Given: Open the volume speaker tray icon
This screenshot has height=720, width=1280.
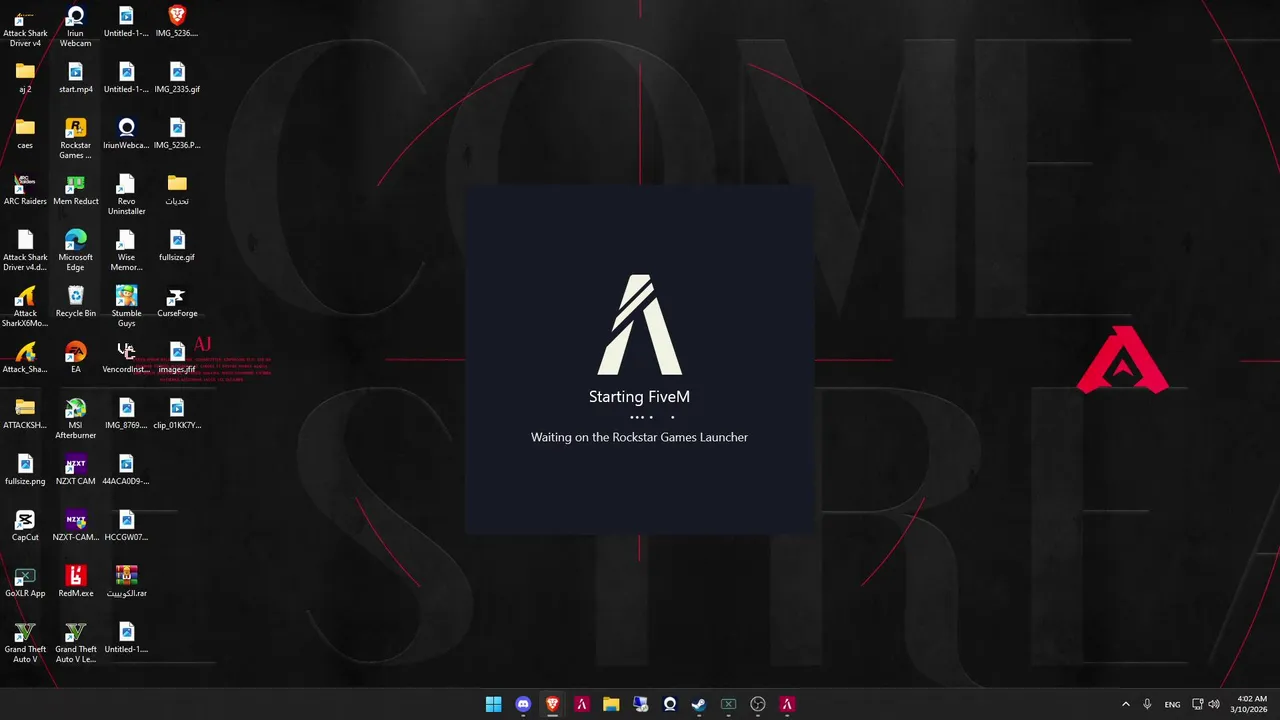Looking at the screenshot, I should 1214,704.
